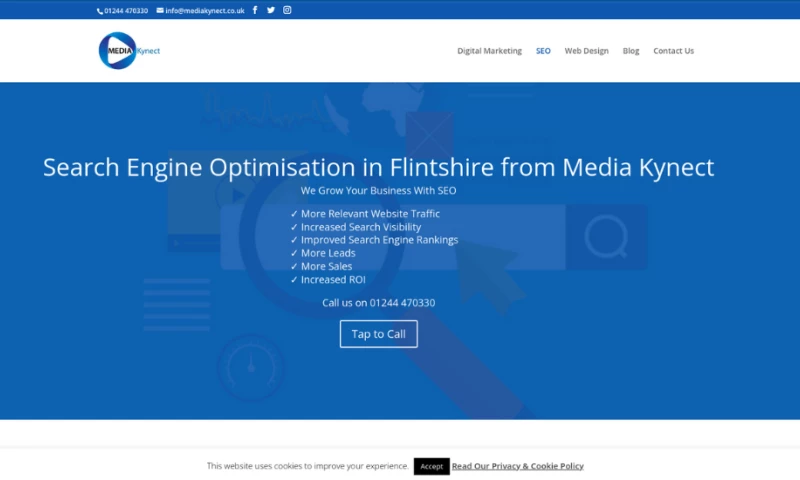Open the Blog navigation link

[x=631, y=51]
